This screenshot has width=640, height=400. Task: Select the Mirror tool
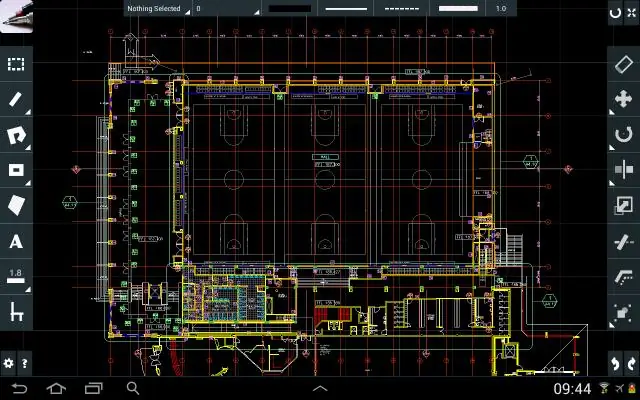tap(623, 170)
